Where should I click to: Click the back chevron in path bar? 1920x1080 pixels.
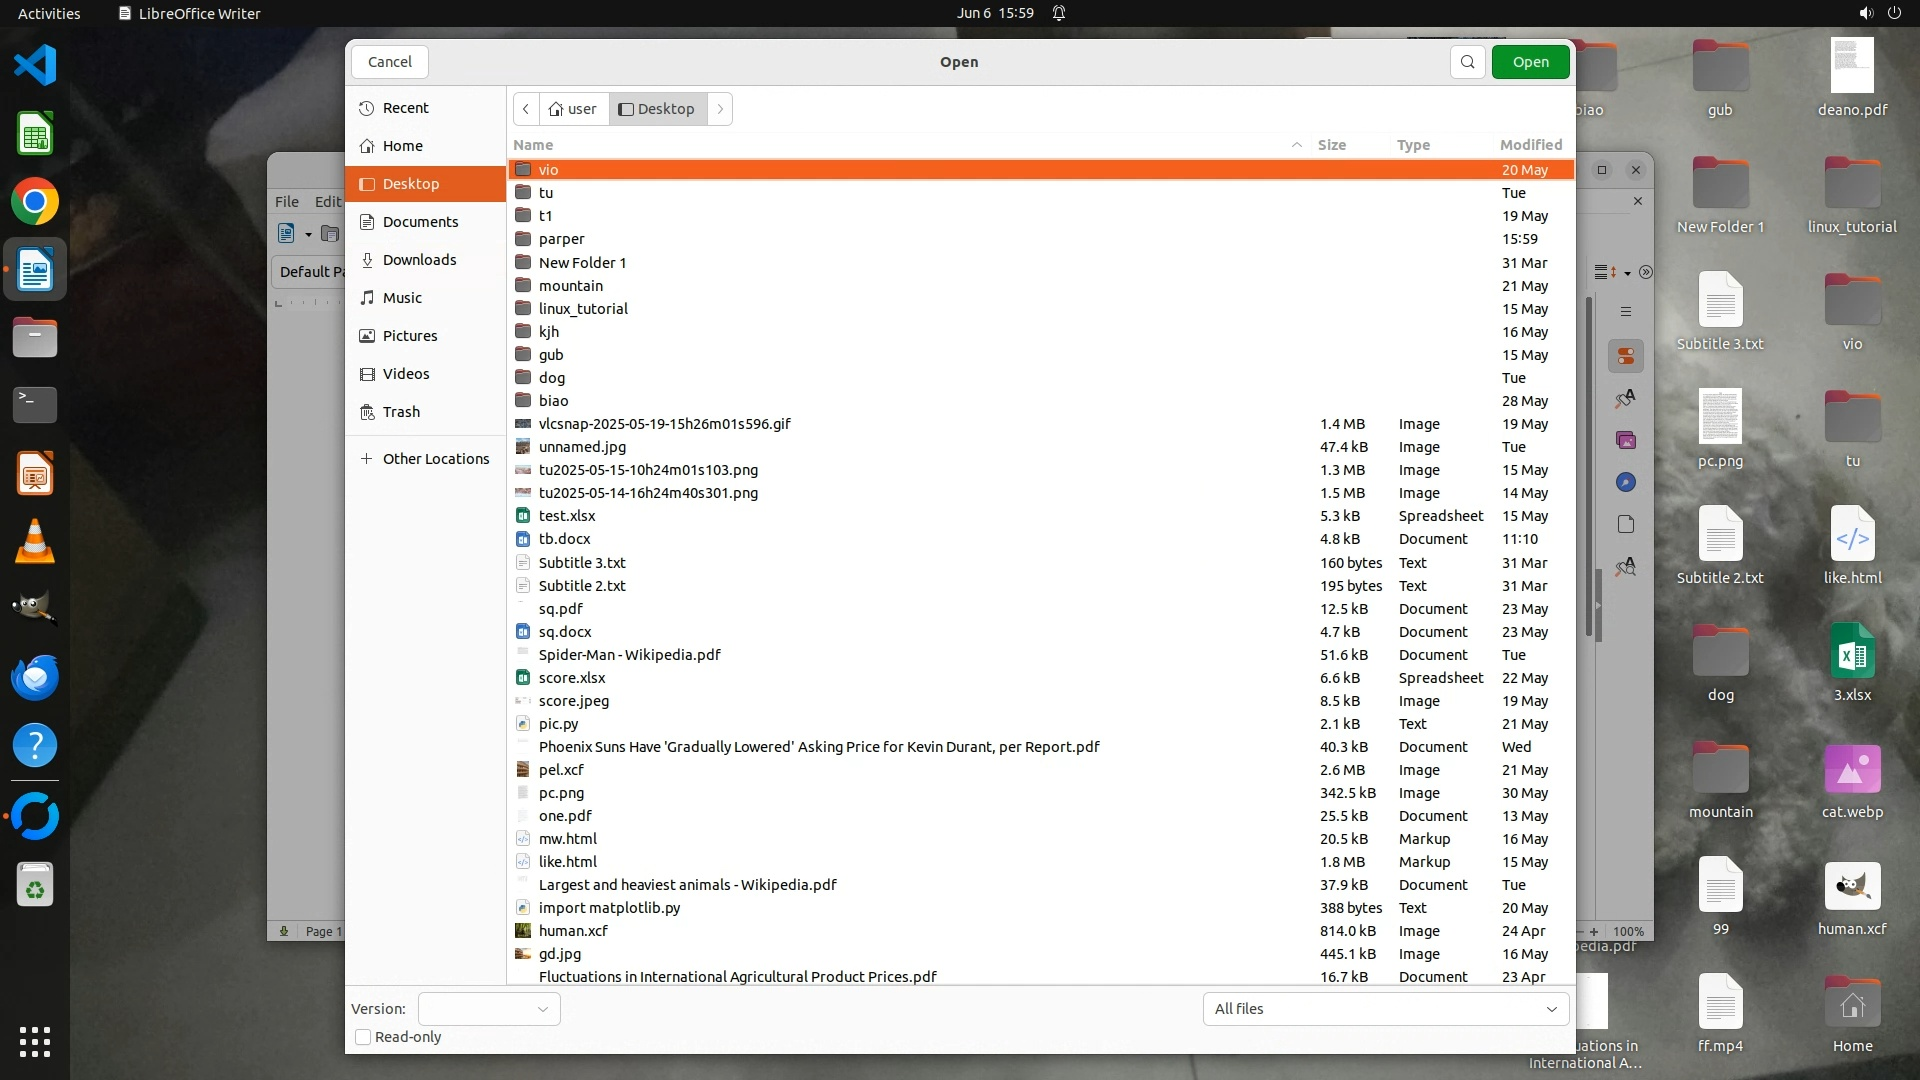click(x=526, y=109)
